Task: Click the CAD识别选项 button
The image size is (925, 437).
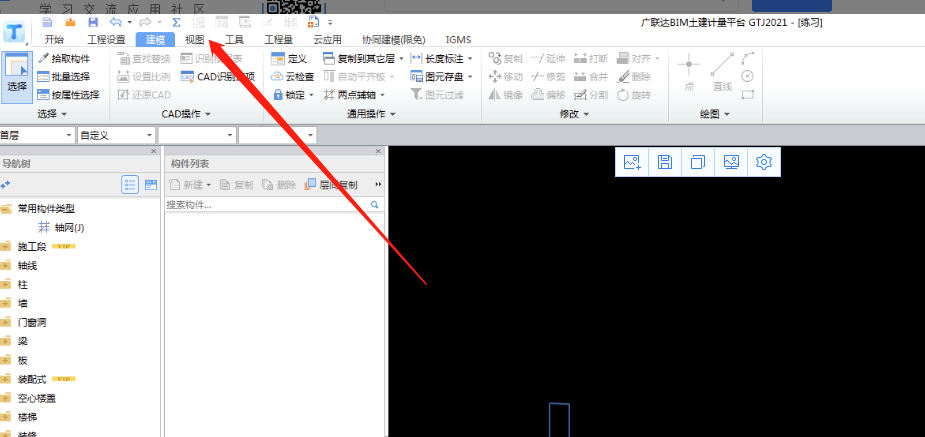Action: [217, 77]
